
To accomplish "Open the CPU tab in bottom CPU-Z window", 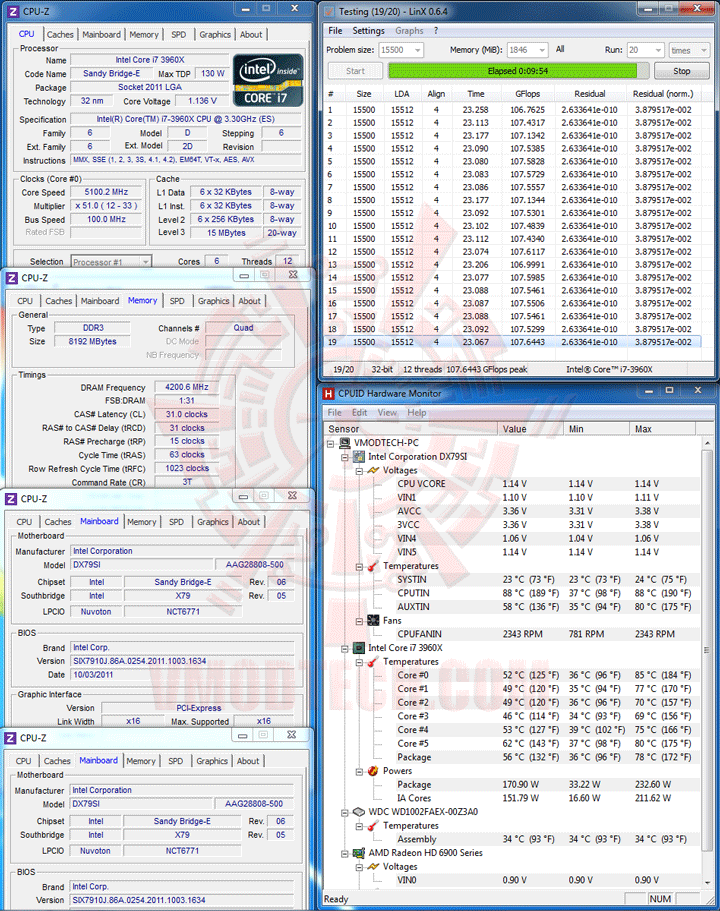I will (23, 761).
